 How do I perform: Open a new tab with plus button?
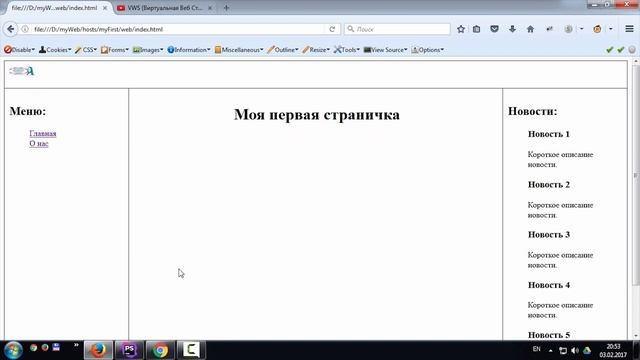(x=226, y=8)
